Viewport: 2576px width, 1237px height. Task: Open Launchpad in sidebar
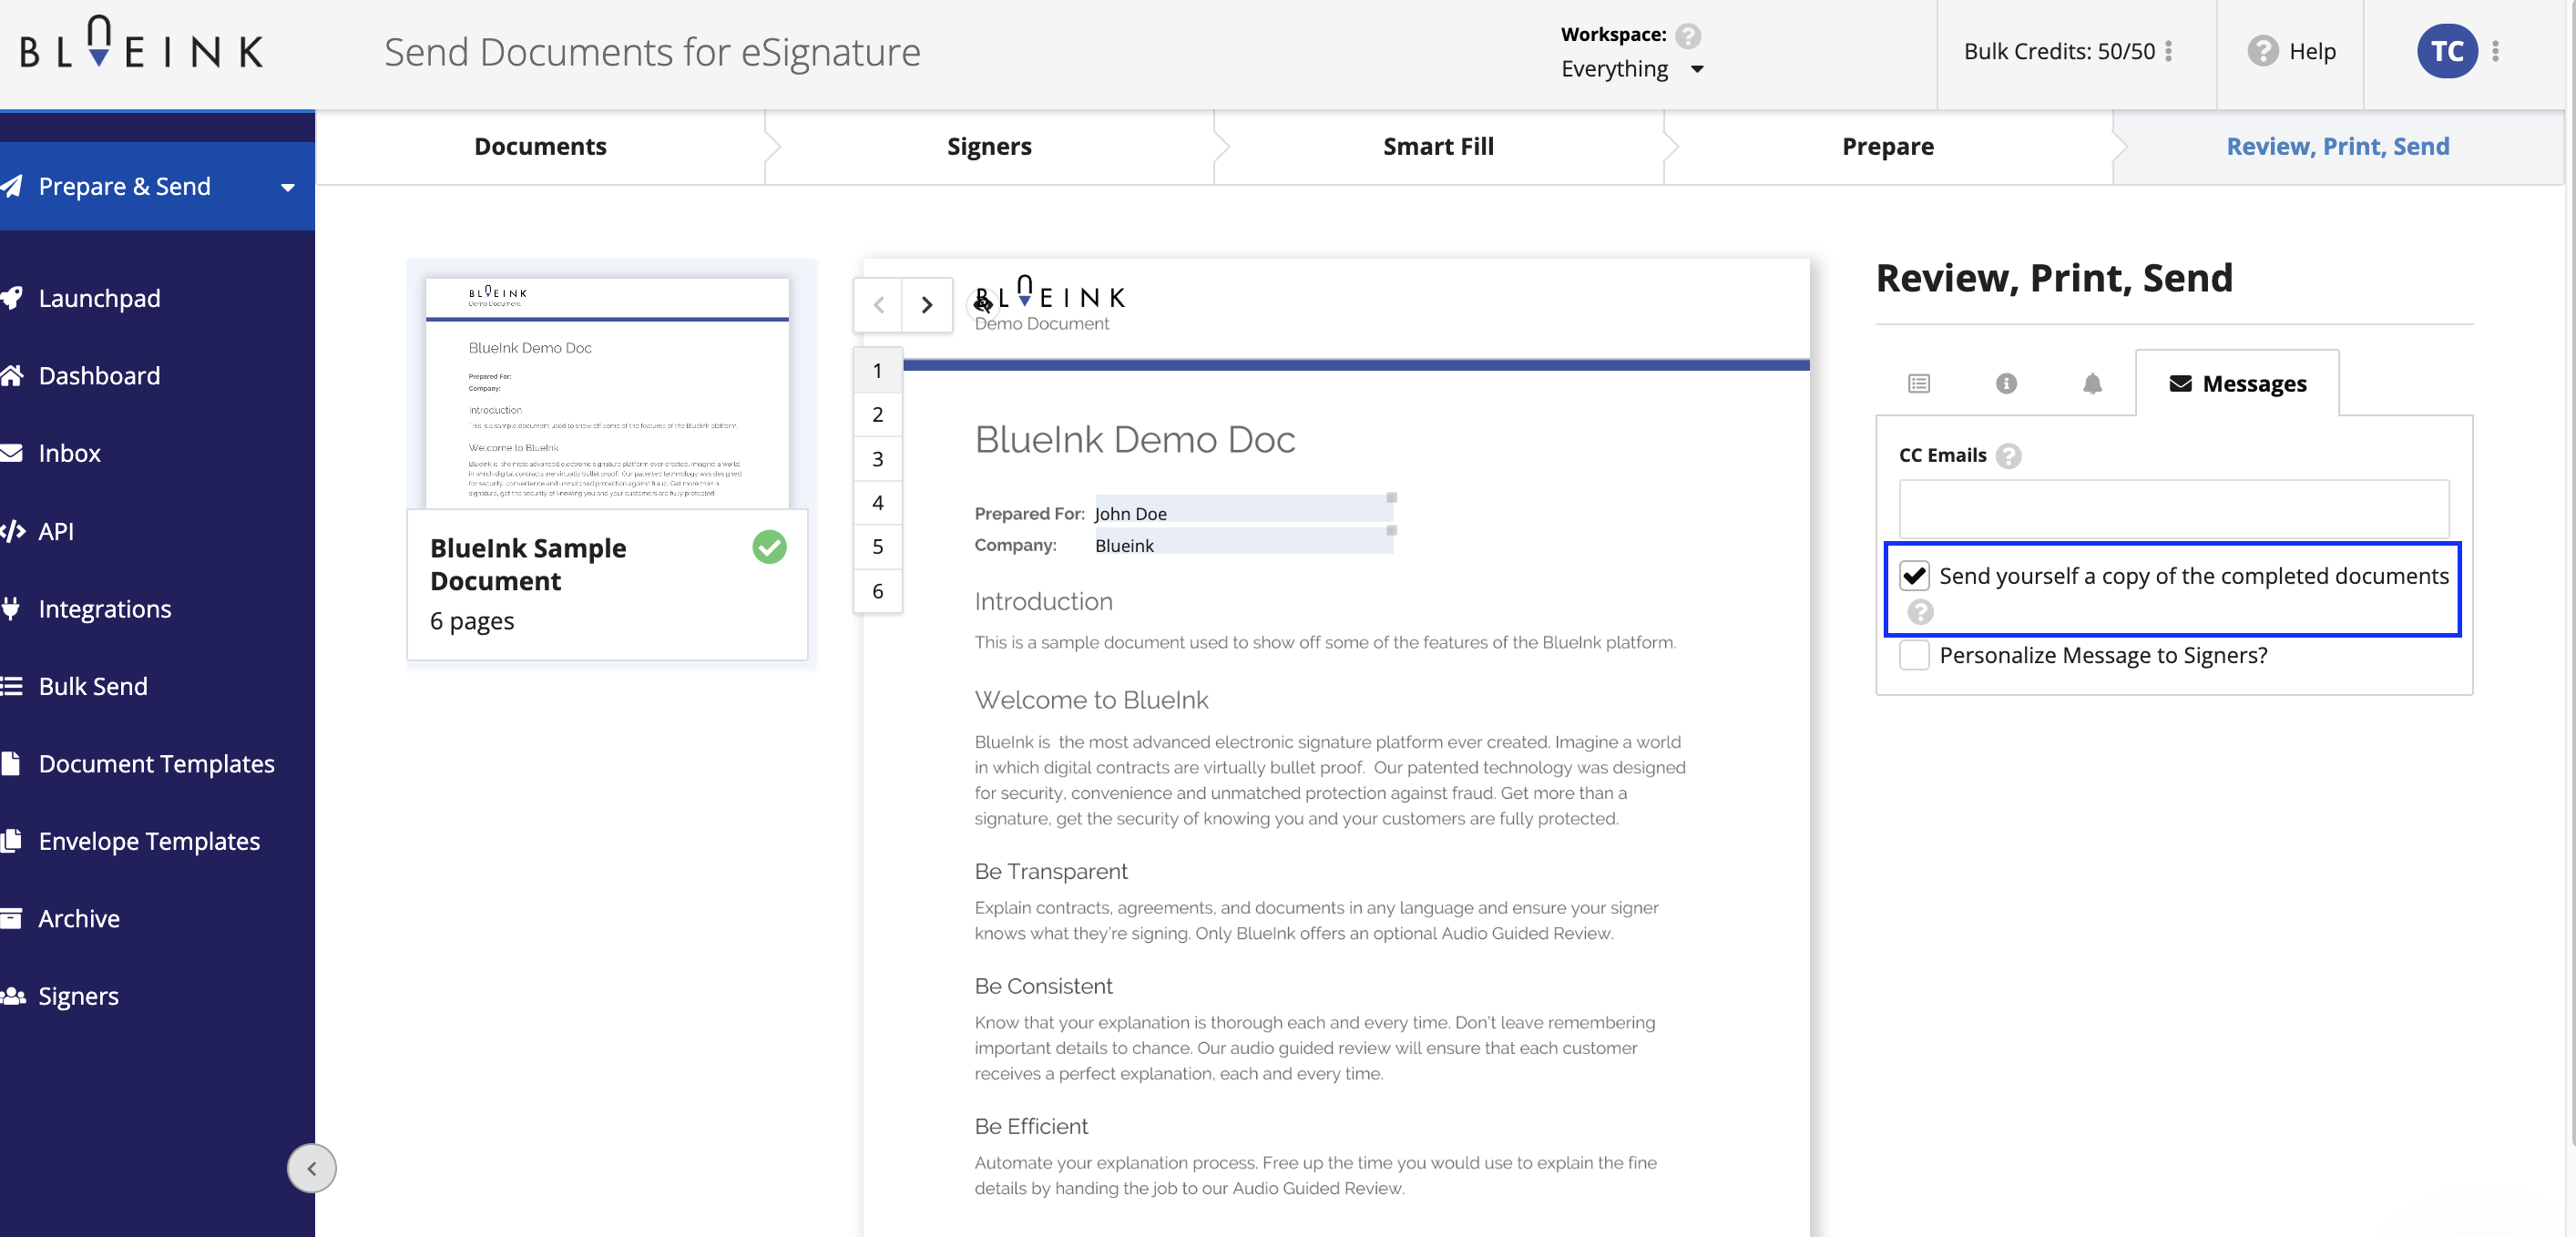[99, 298]
